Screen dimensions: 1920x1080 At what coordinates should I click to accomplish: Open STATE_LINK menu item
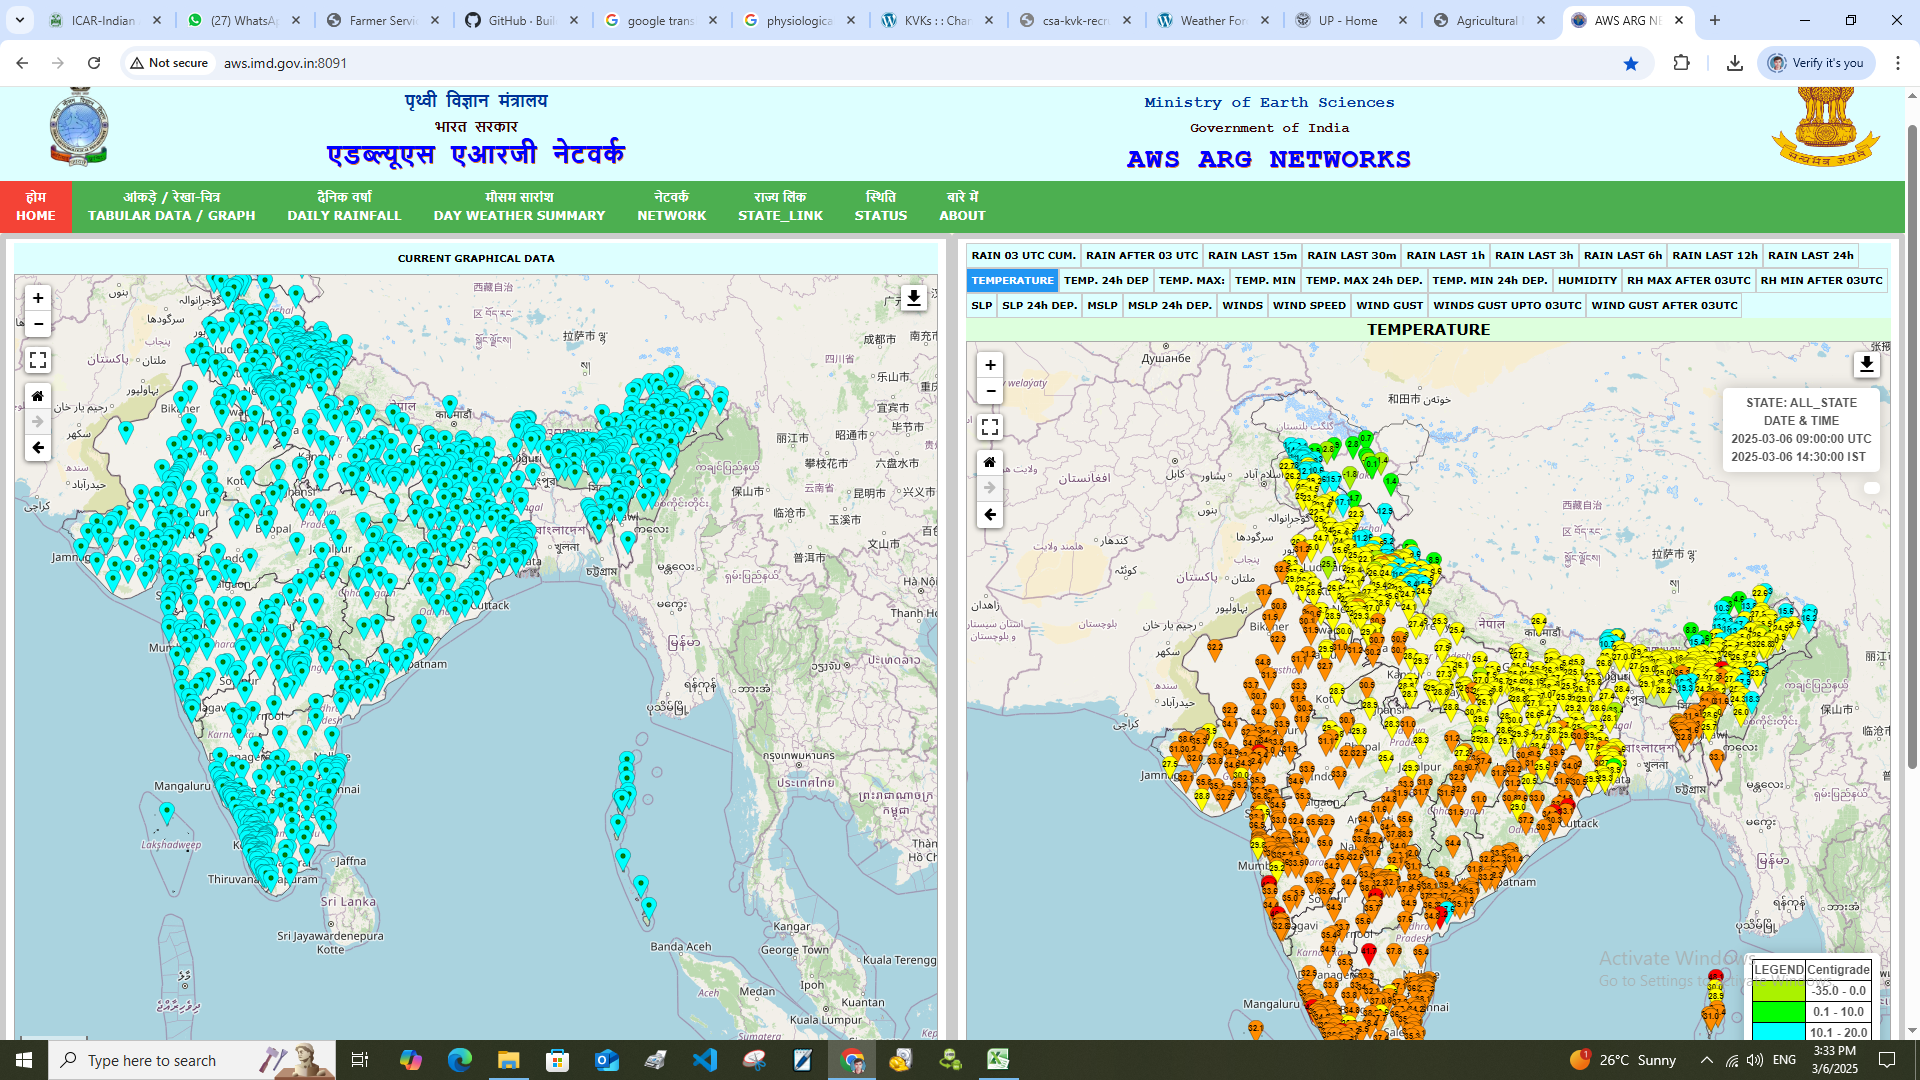click(781, 207)
